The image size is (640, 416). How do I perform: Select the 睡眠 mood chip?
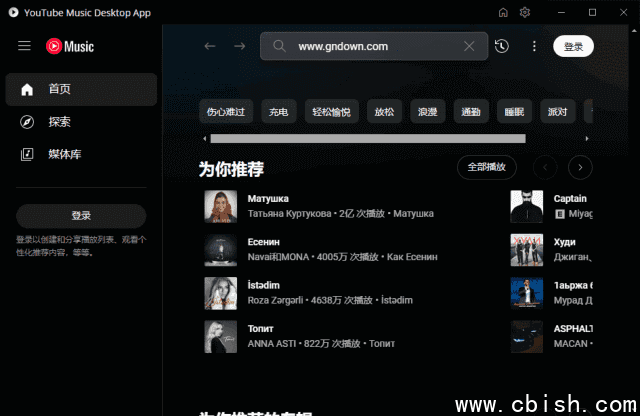514,112
